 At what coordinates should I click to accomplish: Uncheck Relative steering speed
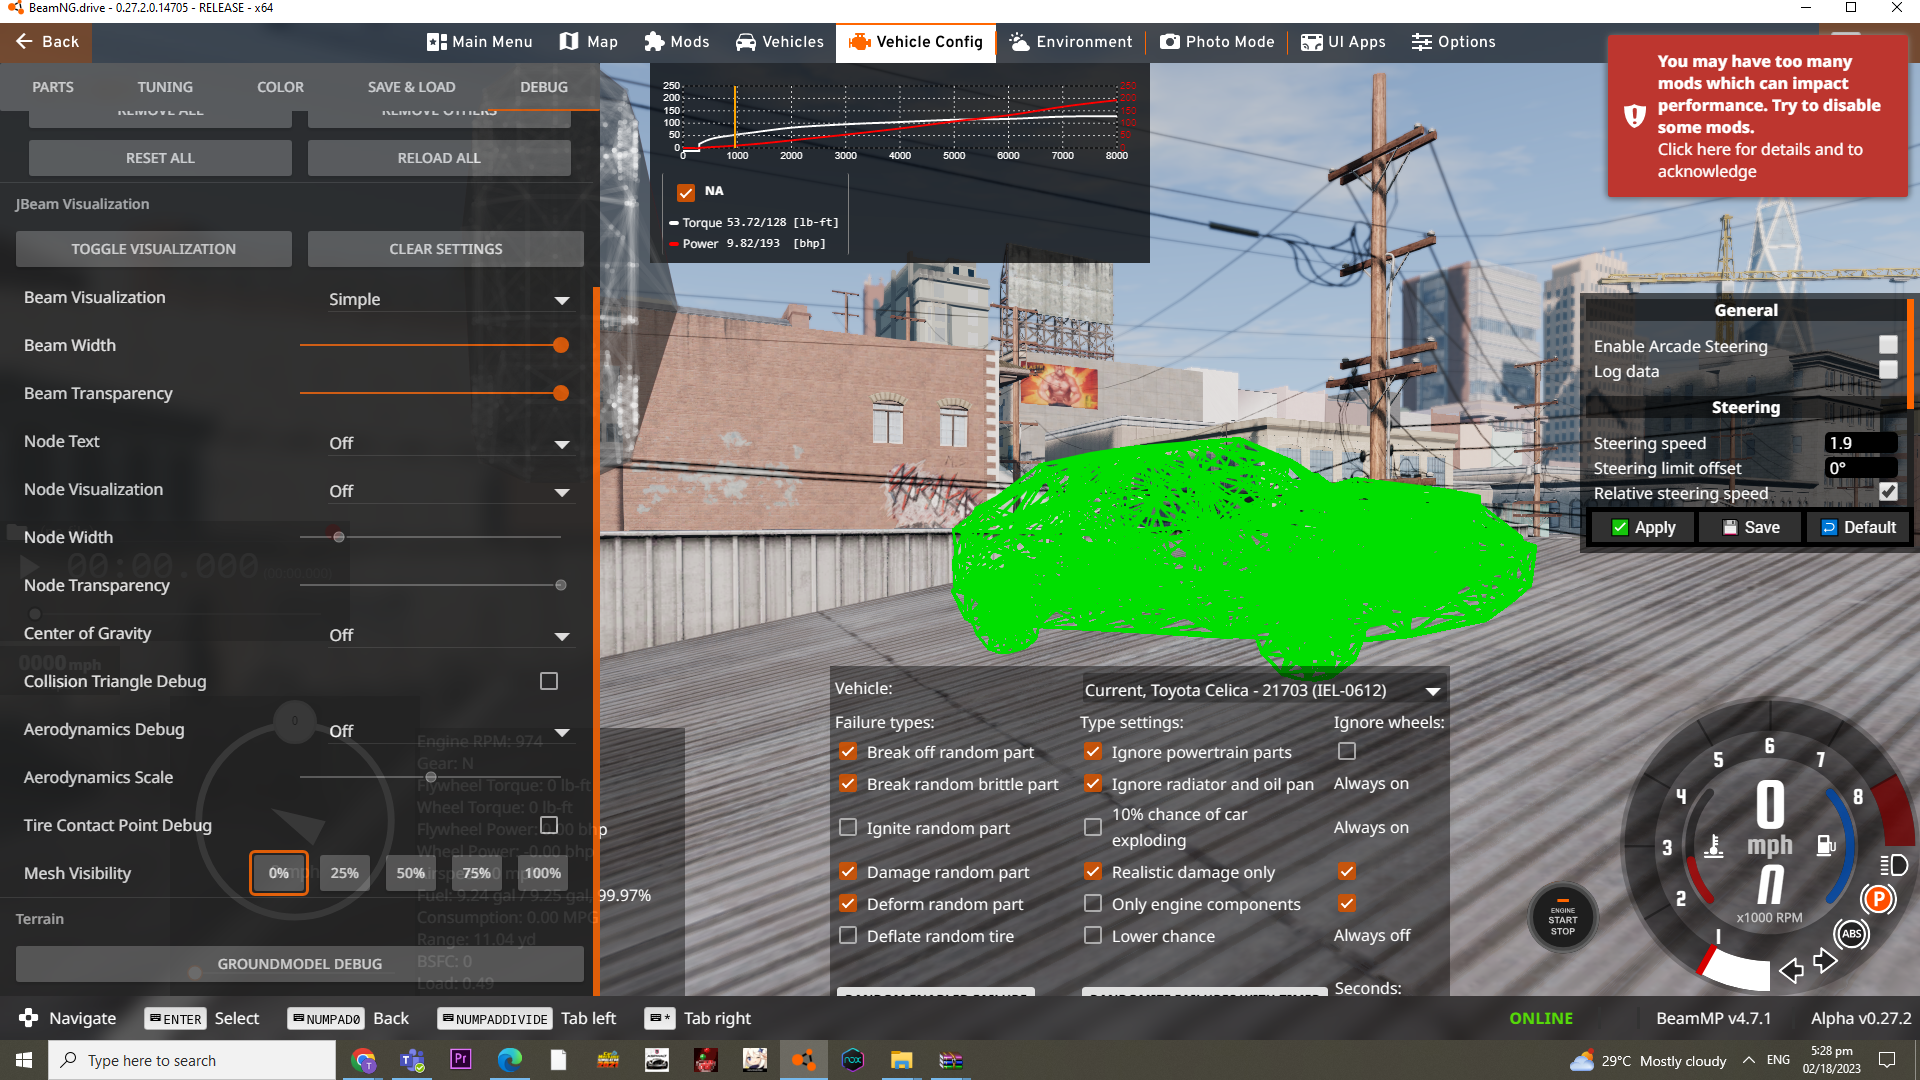(1888, 492)
